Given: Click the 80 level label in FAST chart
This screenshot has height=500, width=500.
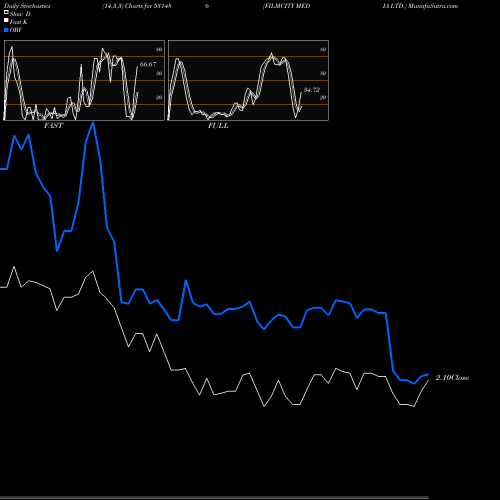Looking at the screenshot, I should pos(159,49).
